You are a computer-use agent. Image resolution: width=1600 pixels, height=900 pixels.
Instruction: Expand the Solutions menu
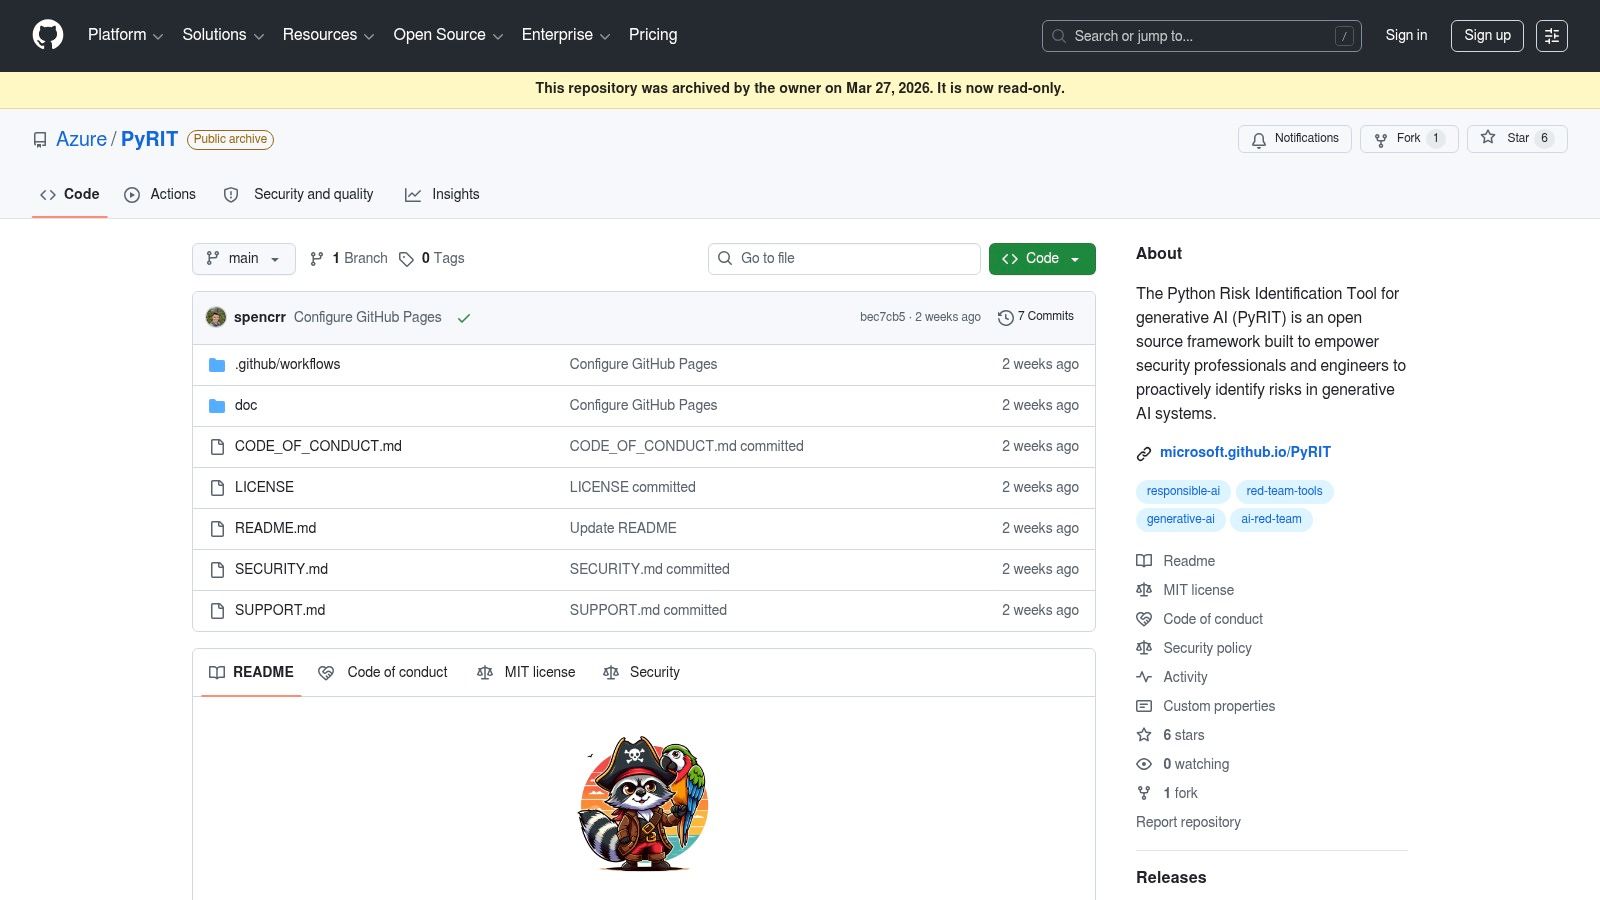(221, 35)
